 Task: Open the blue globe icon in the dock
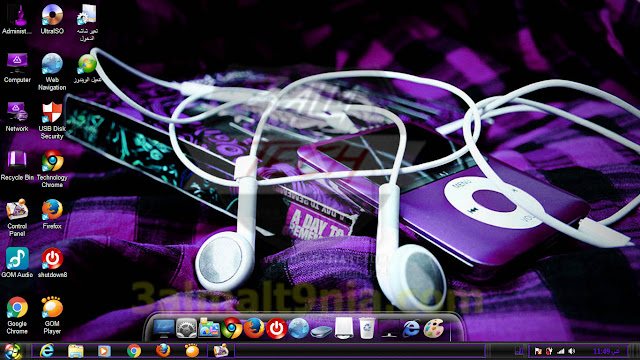click(x=299, y=328)
